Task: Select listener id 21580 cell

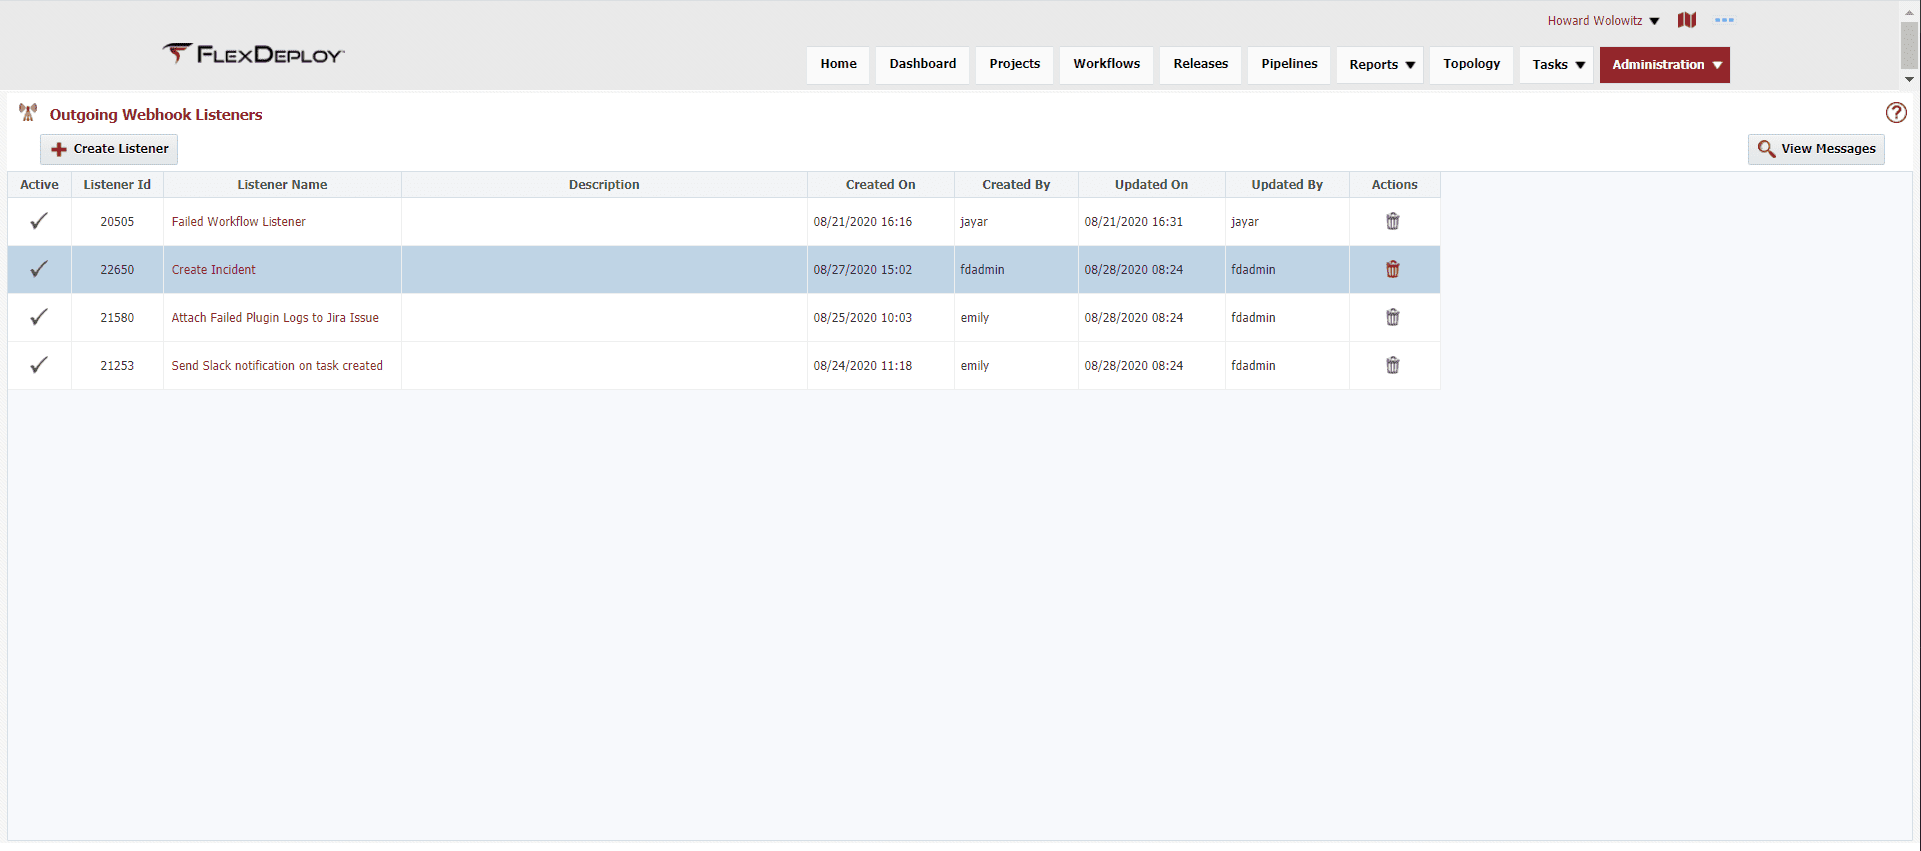Action: pyautogui.click(x=117, y=318)
